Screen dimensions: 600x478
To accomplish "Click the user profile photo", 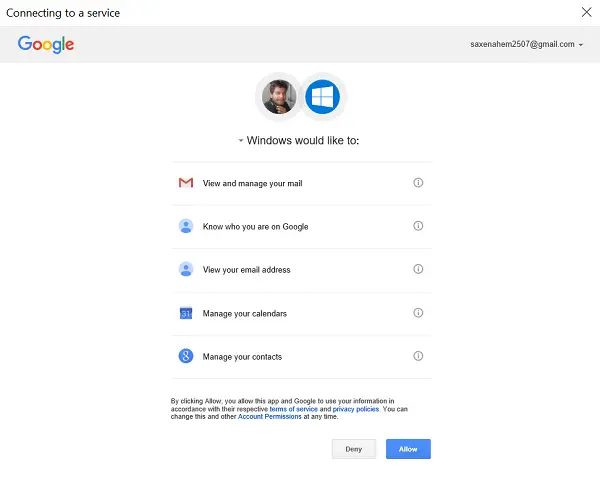I will tap(279, 97).
